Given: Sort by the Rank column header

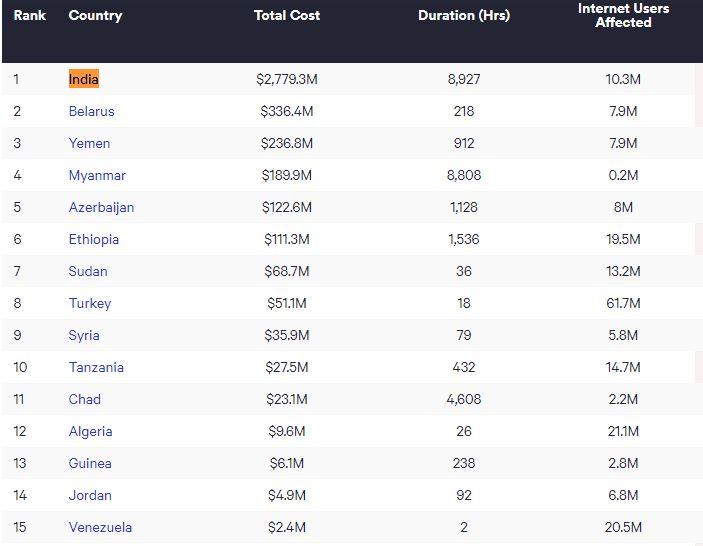Looking at the screenshot, I should pyautogui.click(x=30, y=16).
